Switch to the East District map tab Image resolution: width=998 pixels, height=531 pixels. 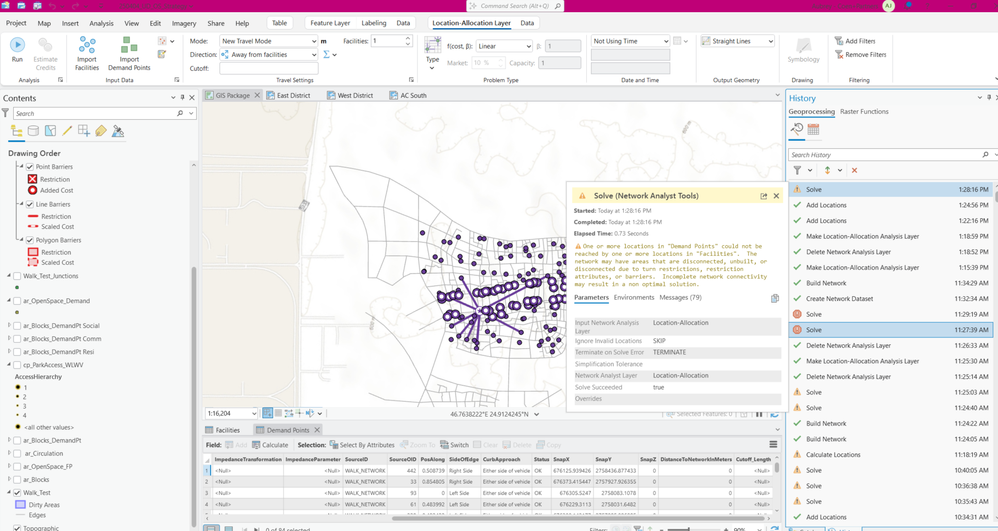[293, 95]
